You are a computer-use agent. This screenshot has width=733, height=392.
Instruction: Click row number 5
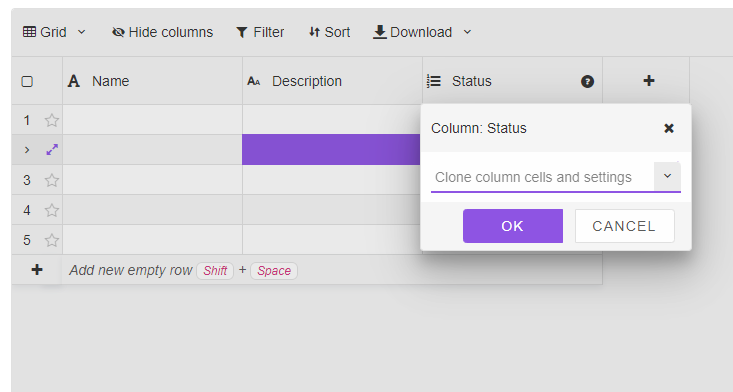coord(27,240)
